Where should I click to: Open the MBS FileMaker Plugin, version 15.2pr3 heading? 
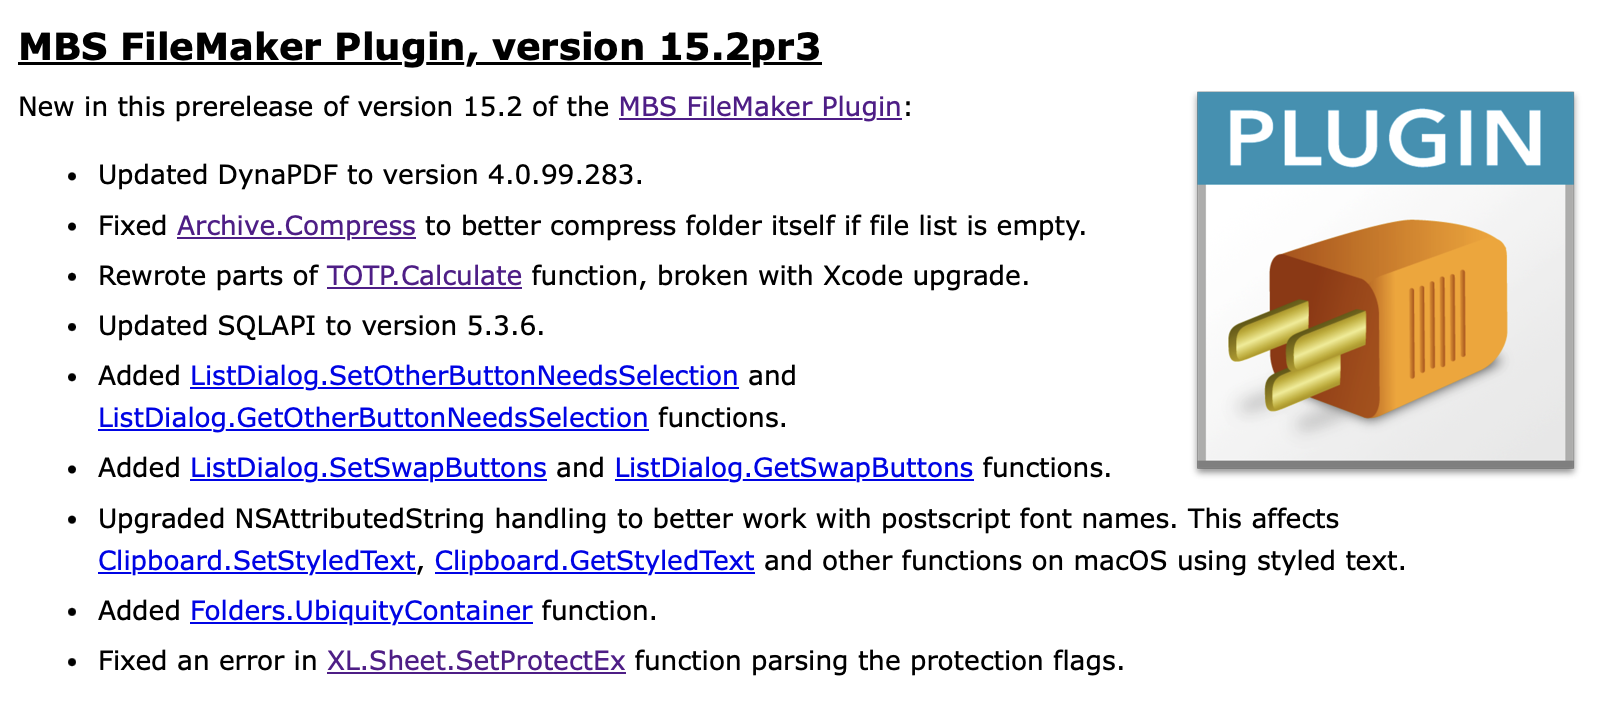(x=420, y=47)
